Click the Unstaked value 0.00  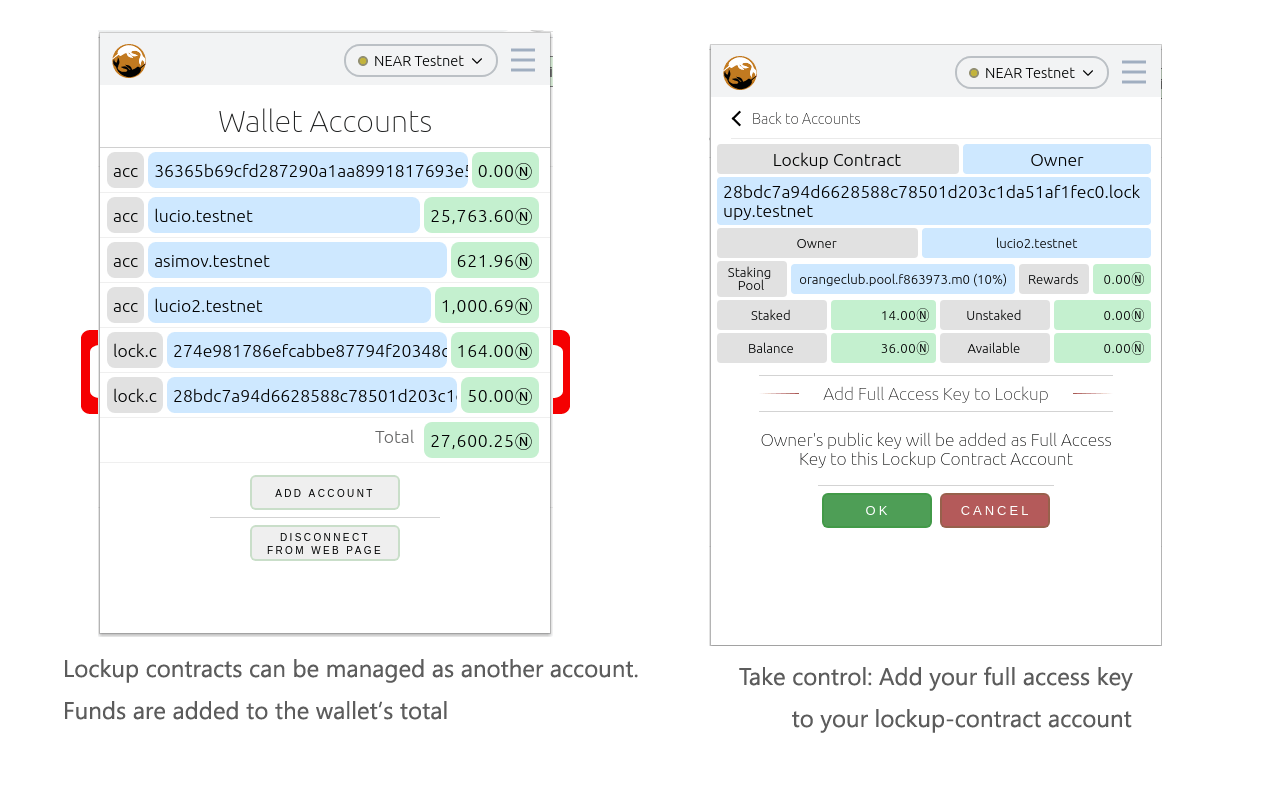(1103, 315)
